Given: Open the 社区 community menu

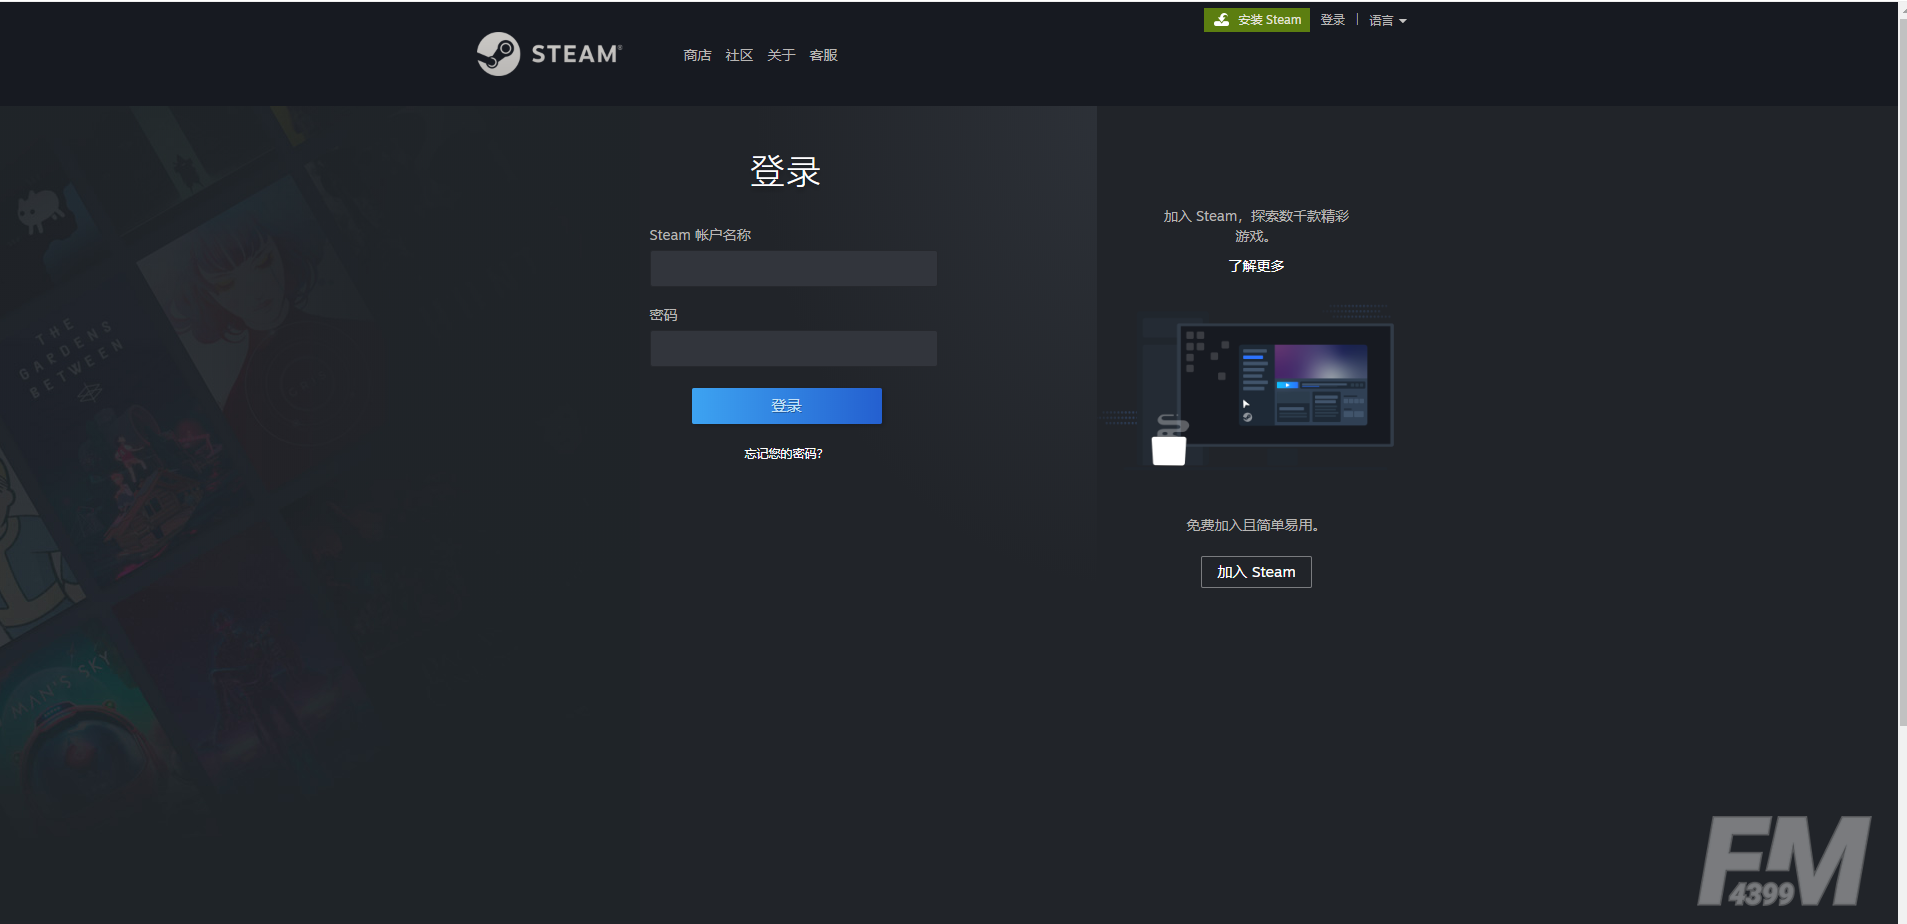Looking at the screenshot, I should point(739,55).
